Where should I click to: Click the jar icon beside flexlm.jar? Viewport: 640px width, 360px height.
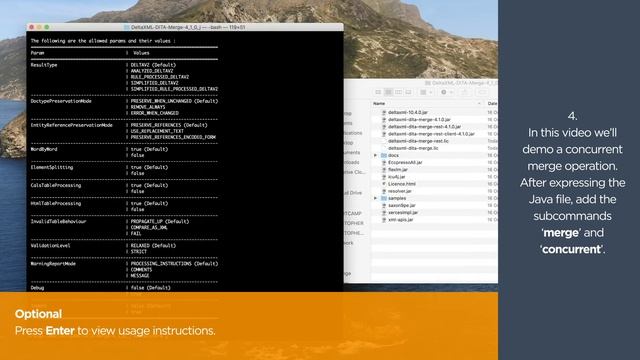click(384, 170)
